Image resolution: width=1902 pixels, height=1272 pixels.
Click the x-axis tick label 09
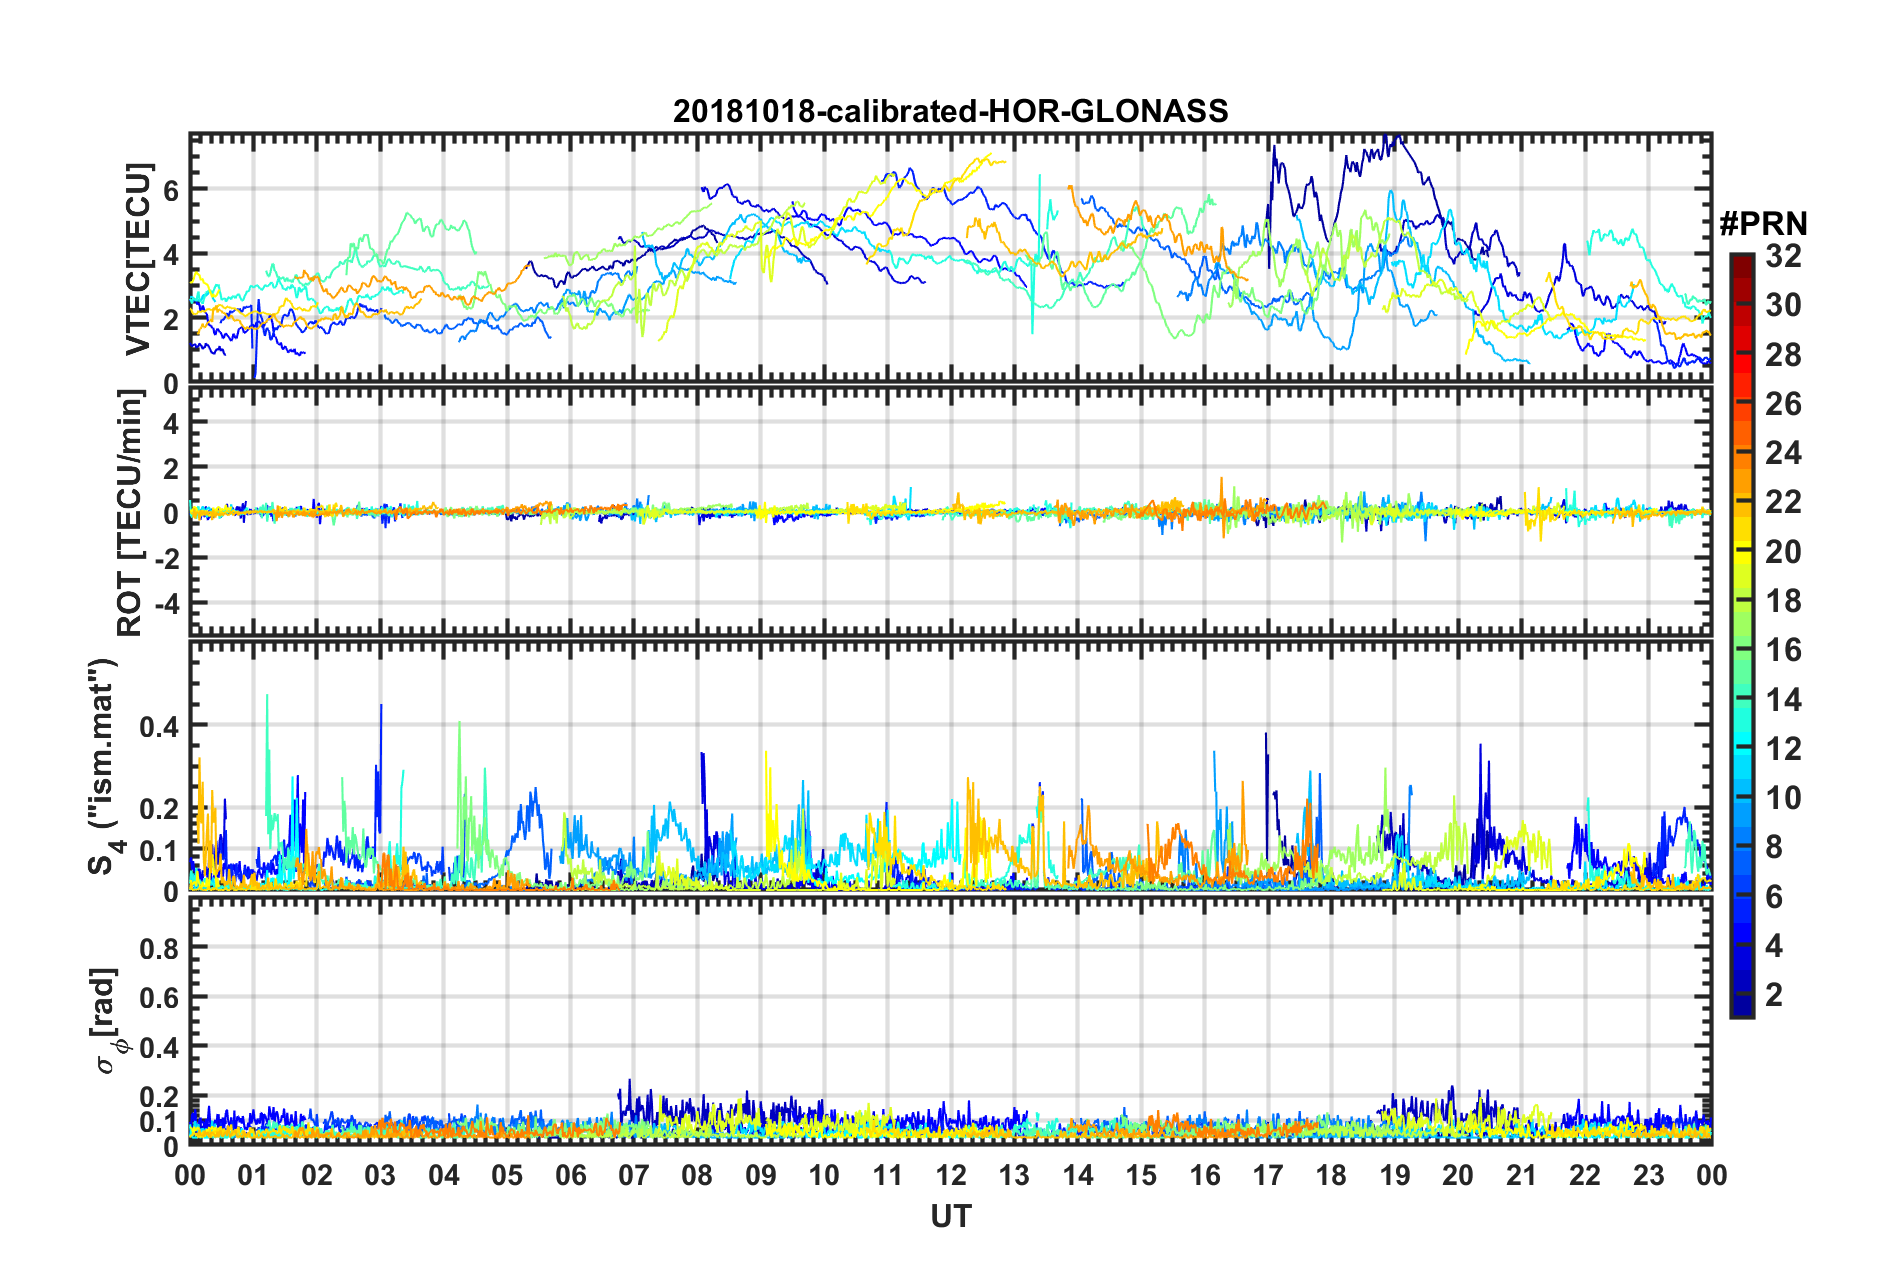[761, 1175]
